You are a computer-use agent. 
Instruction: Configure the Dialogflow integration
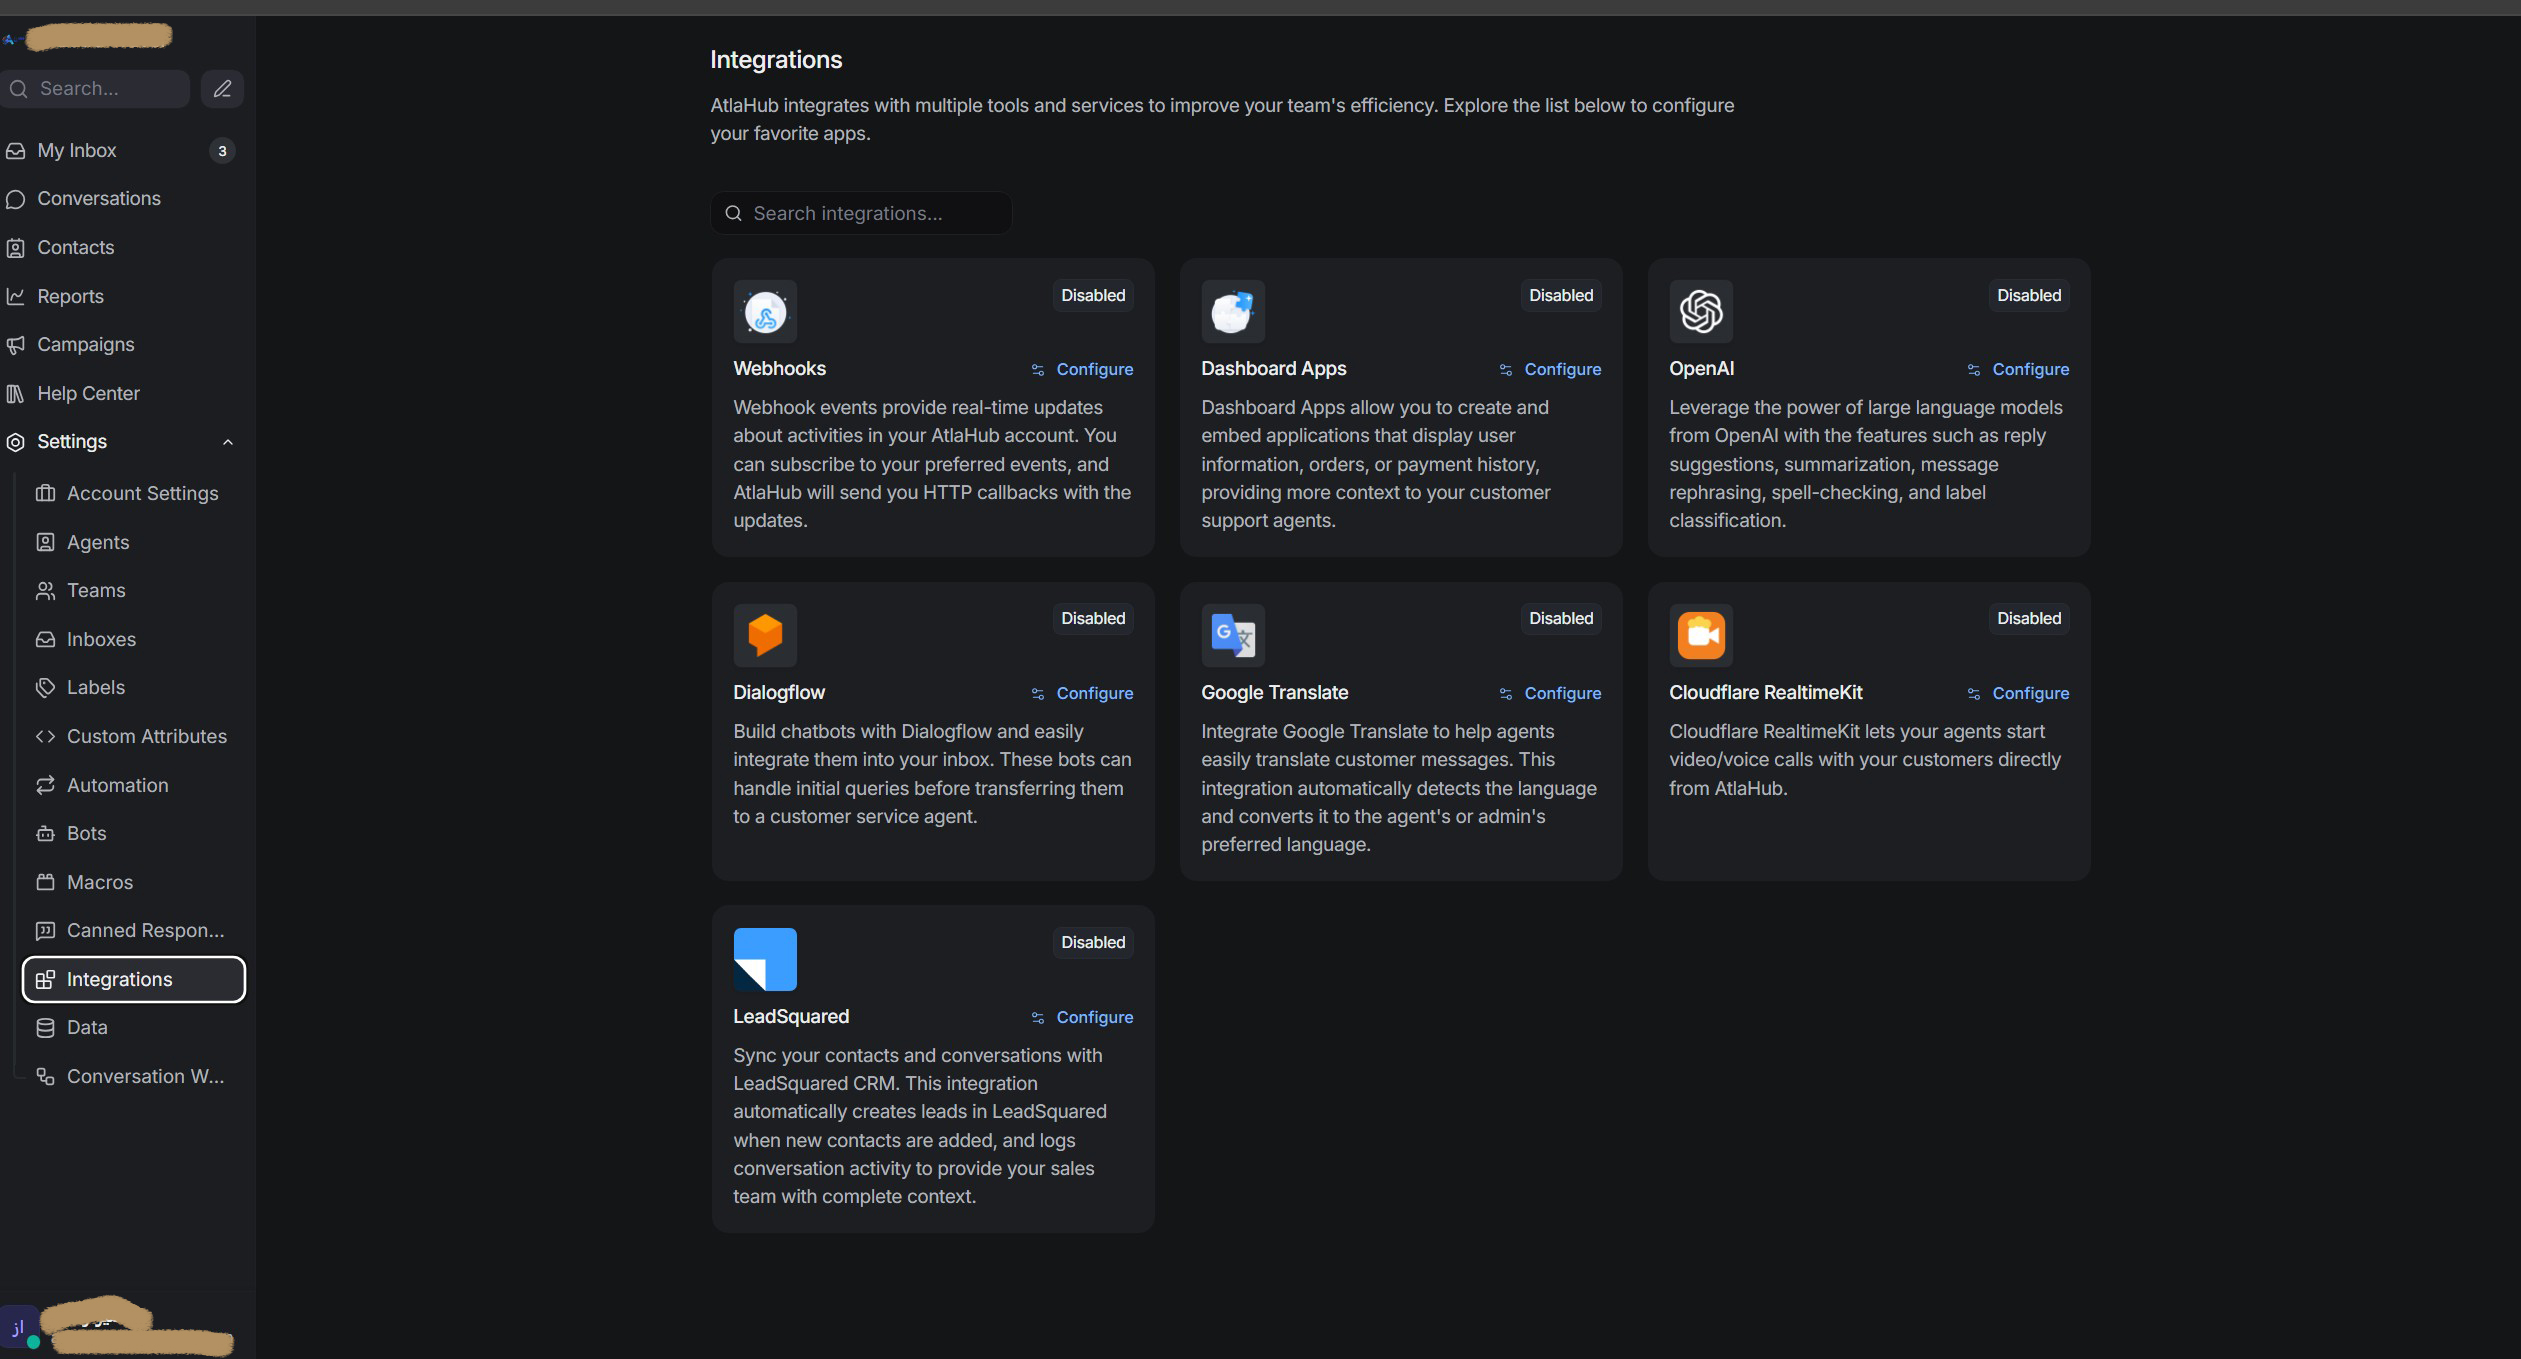pos(1082,694)
